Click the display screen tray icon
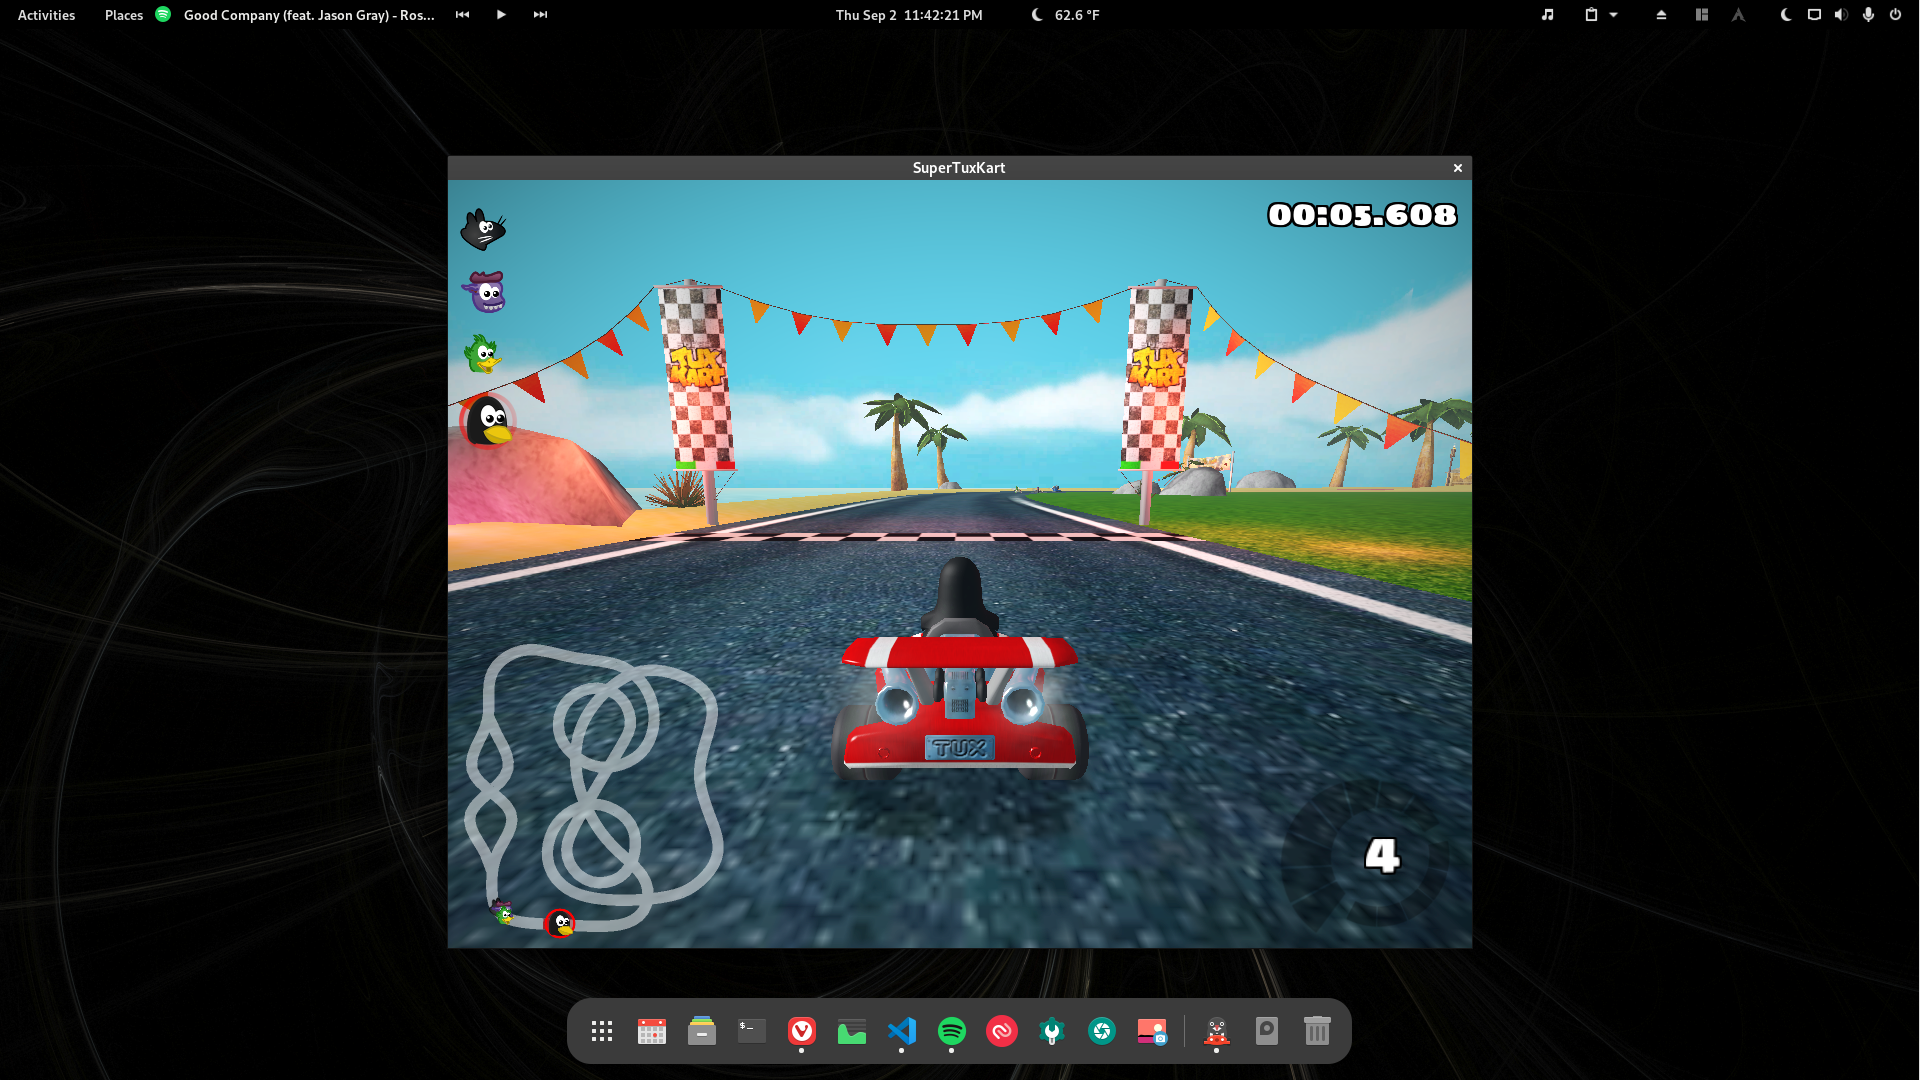1920x1080 pixels. pyautogui.click(x=1814, y=15)
